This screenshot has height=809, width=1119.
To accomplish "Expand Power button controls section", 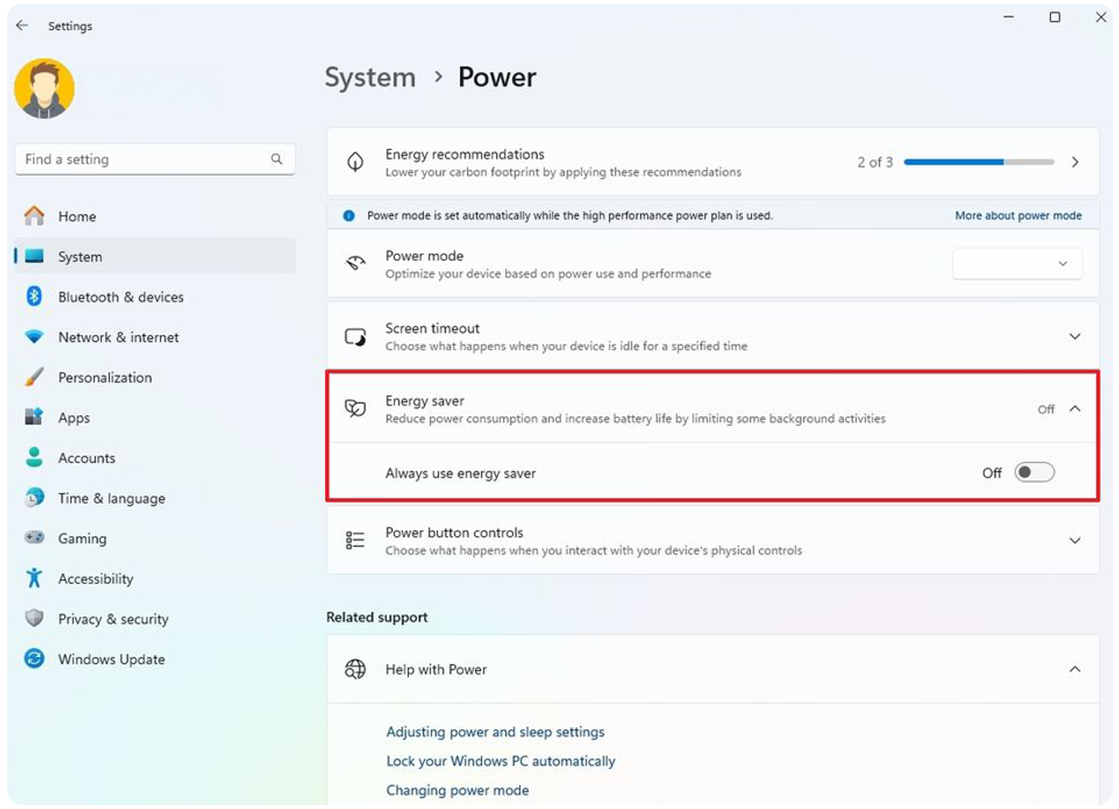I will coord(1075,541).
